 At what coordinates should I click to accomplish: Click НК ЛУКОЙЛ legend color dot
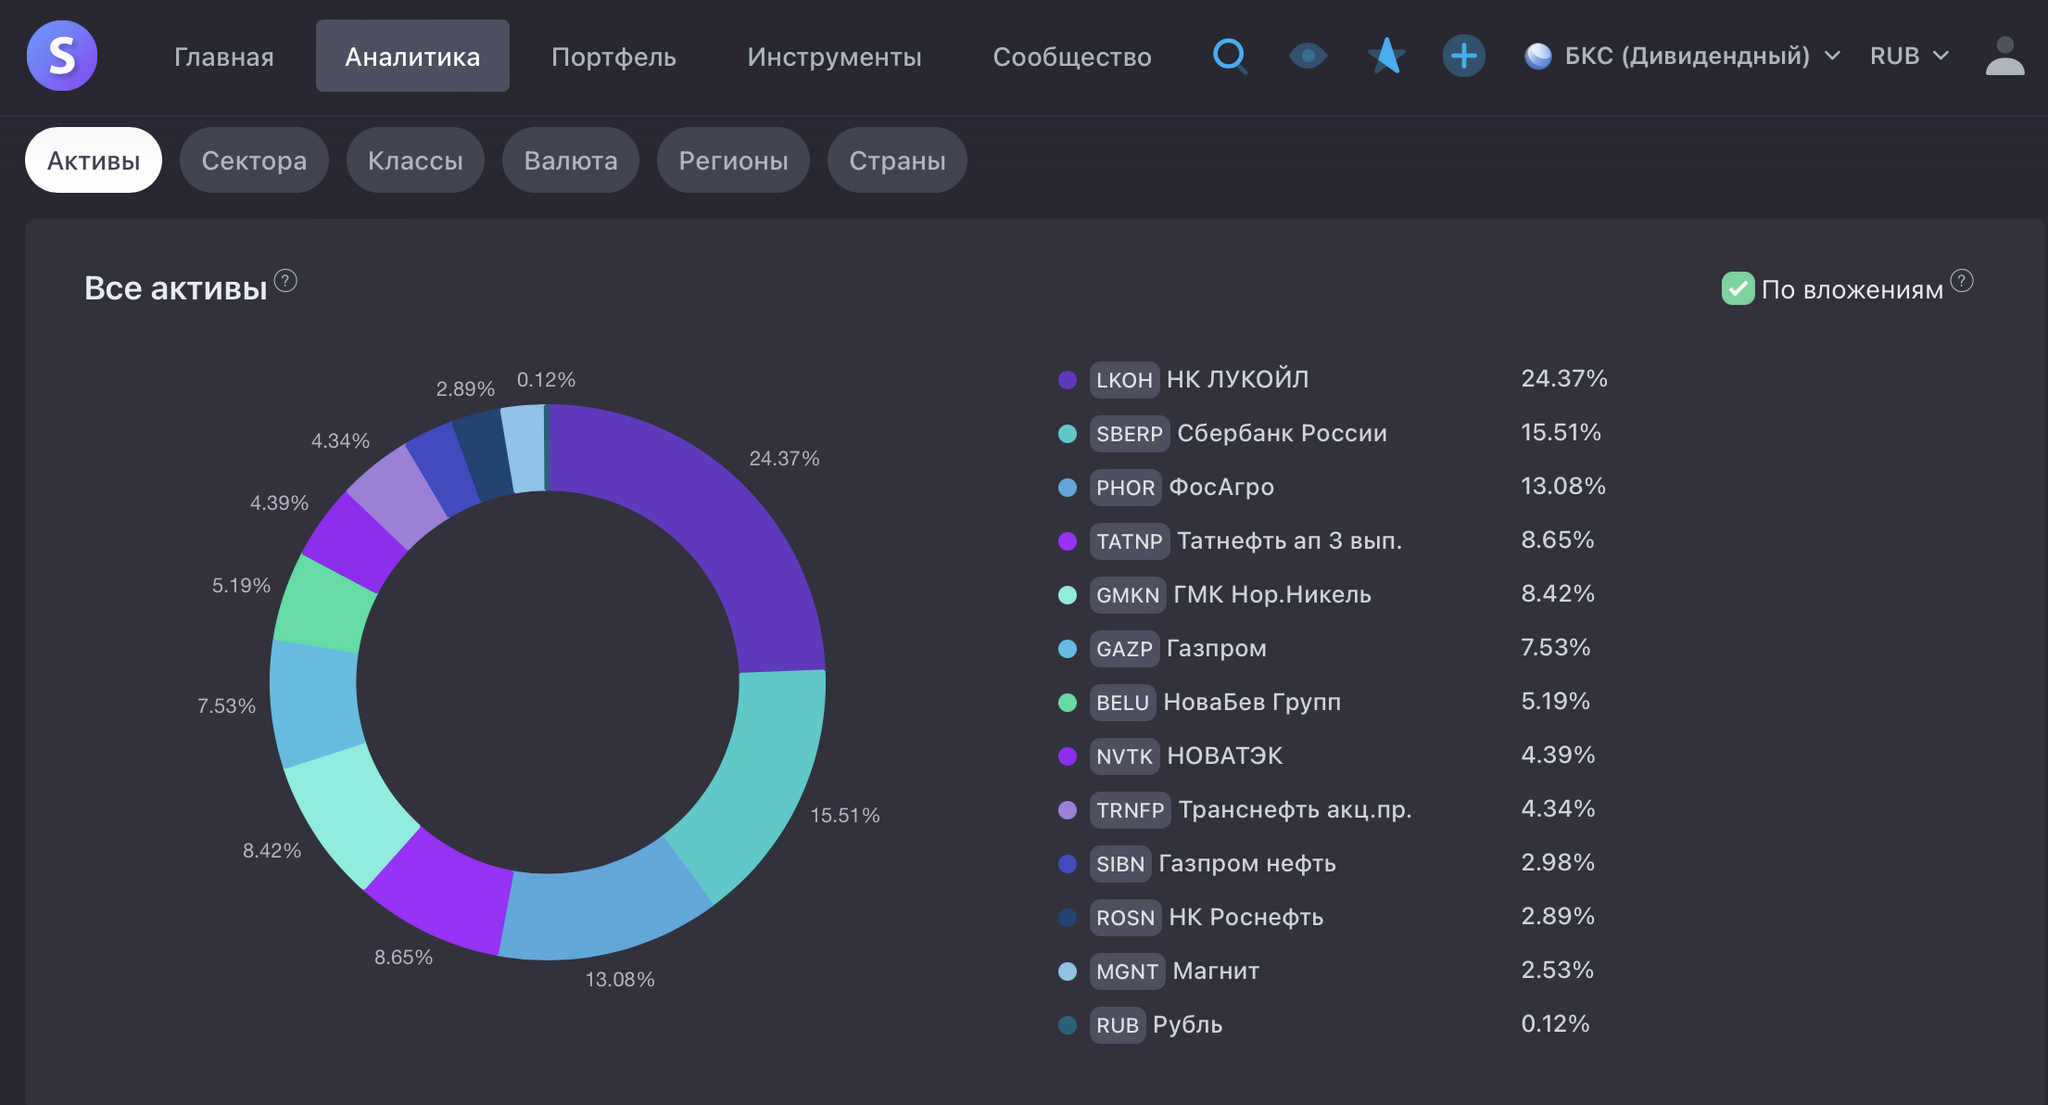(x=1067, y=380)
